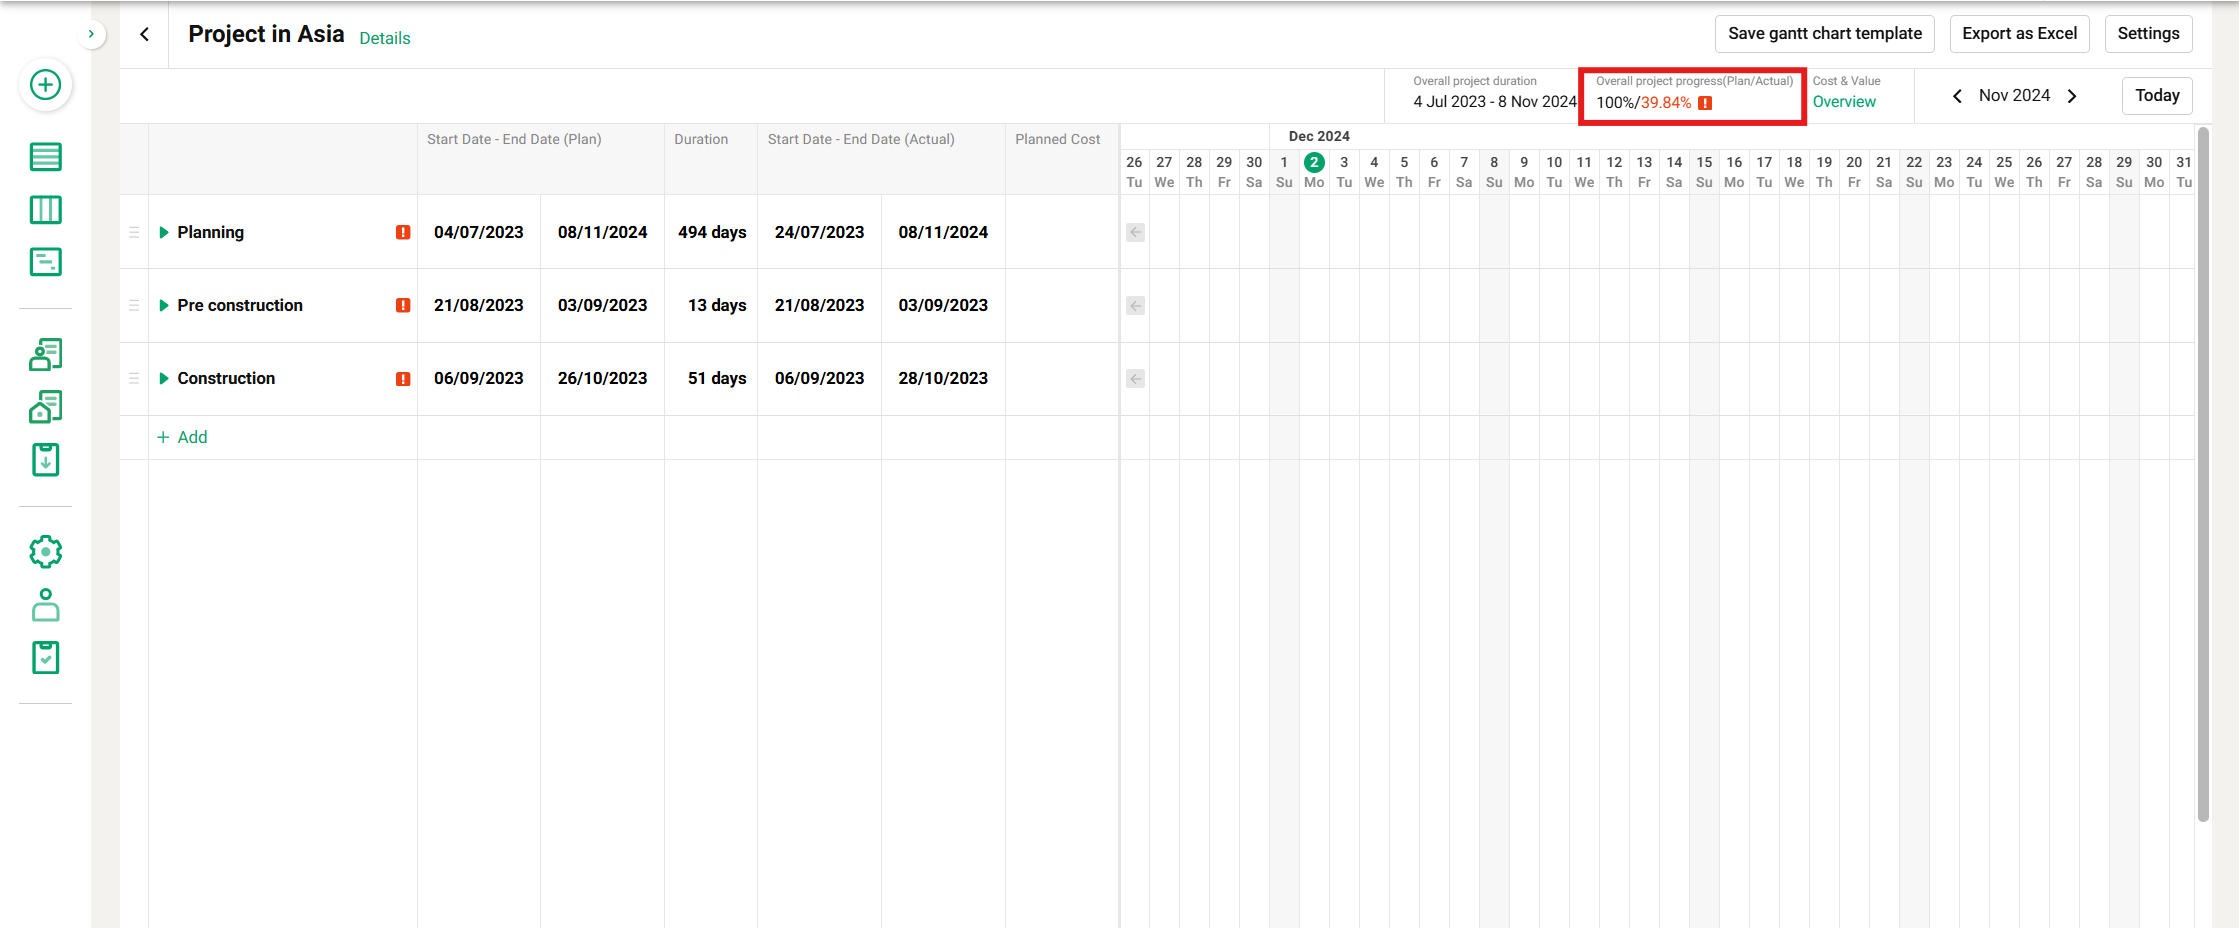The width and height of the screenshot is (2239, 928).
Task: Click the checked clipboard icon in sidebar
Action: pos(45,658)
